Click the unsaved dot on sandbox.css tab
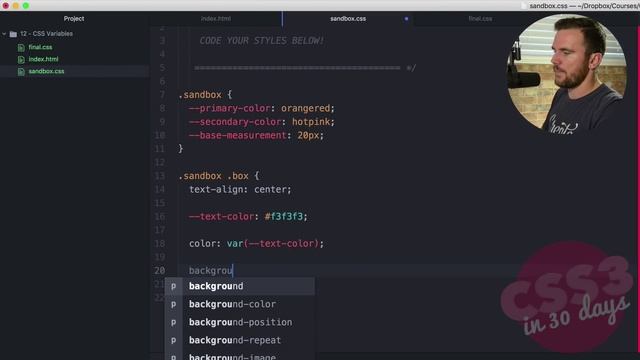The width and height of the screenshot is (640, 360). click(406, 19)
